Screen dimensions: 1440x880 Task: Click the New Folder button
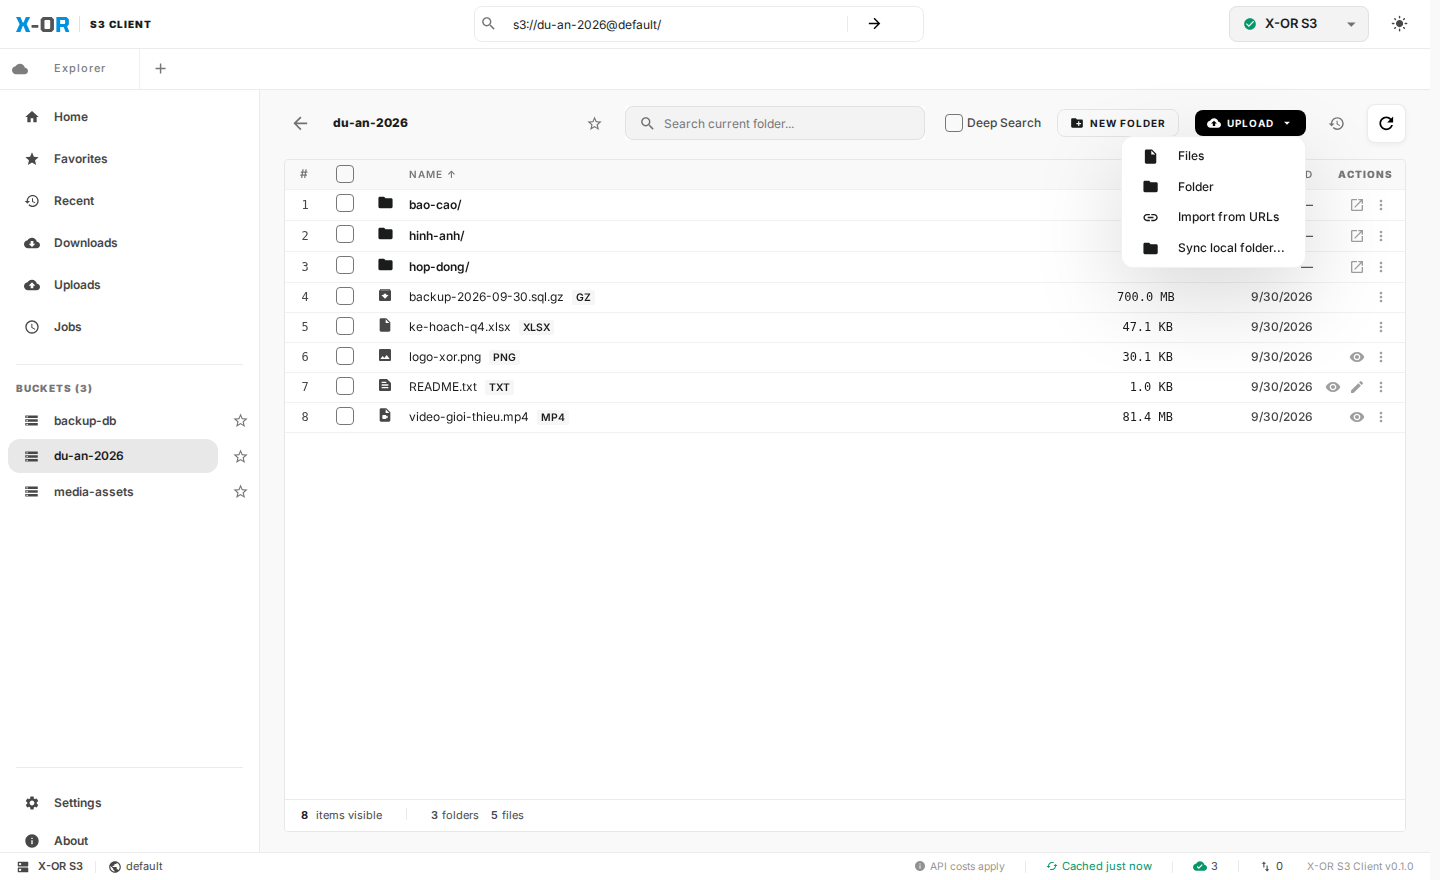[1118, 123]
